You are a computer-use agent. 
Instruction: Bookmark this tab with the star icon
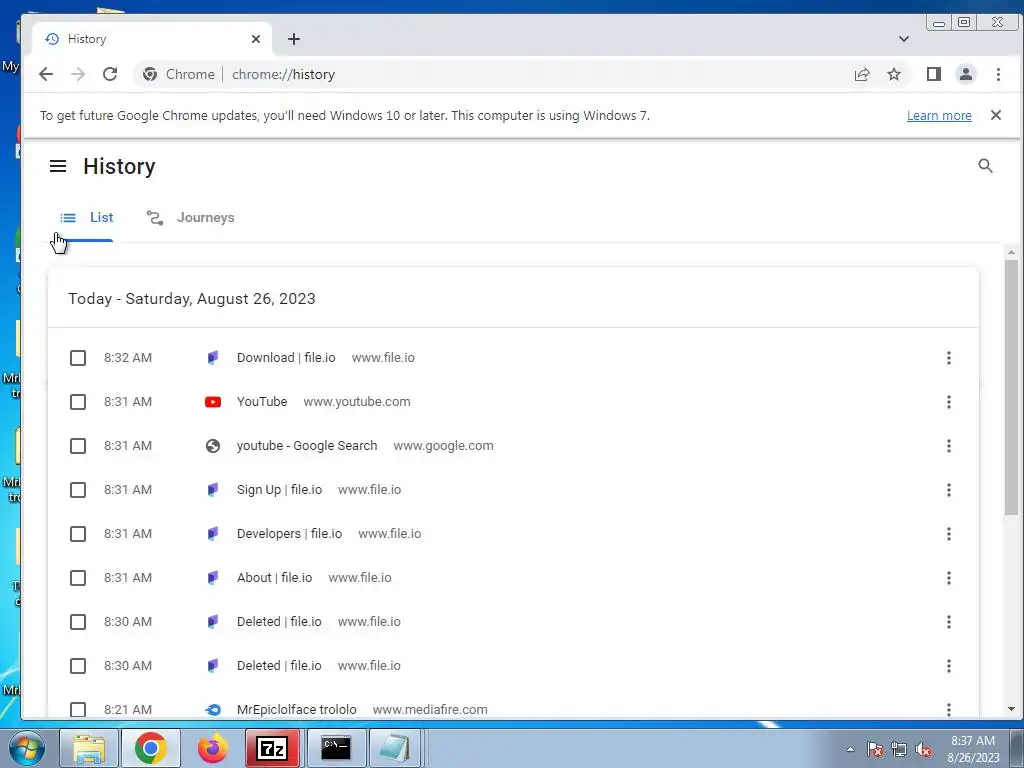(x=894, y=74)
